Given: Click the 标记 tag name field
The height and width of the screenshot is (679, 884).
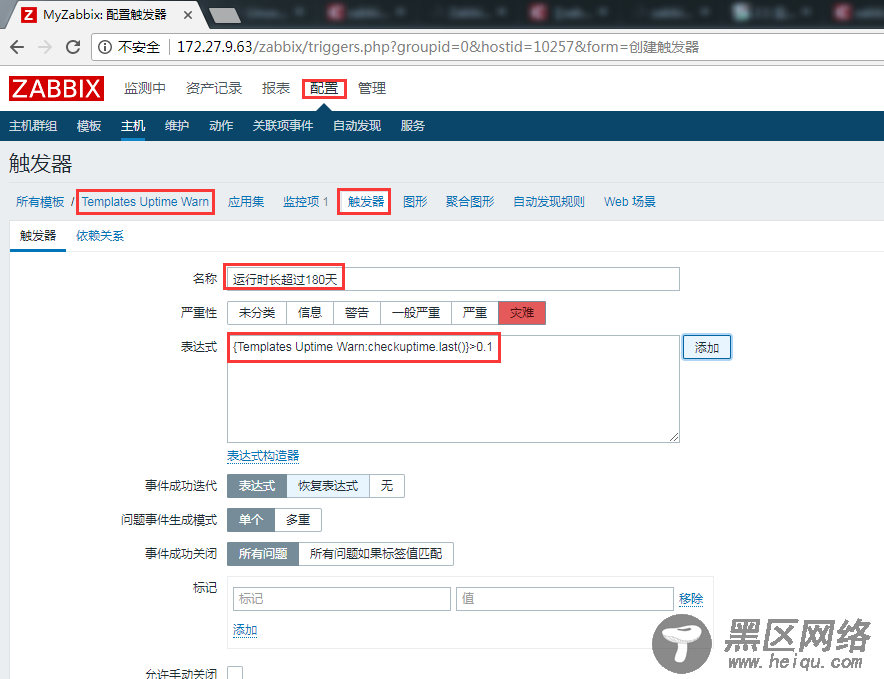Looking at the screenshot, I should pyautogui.click(x=342, y=599).
